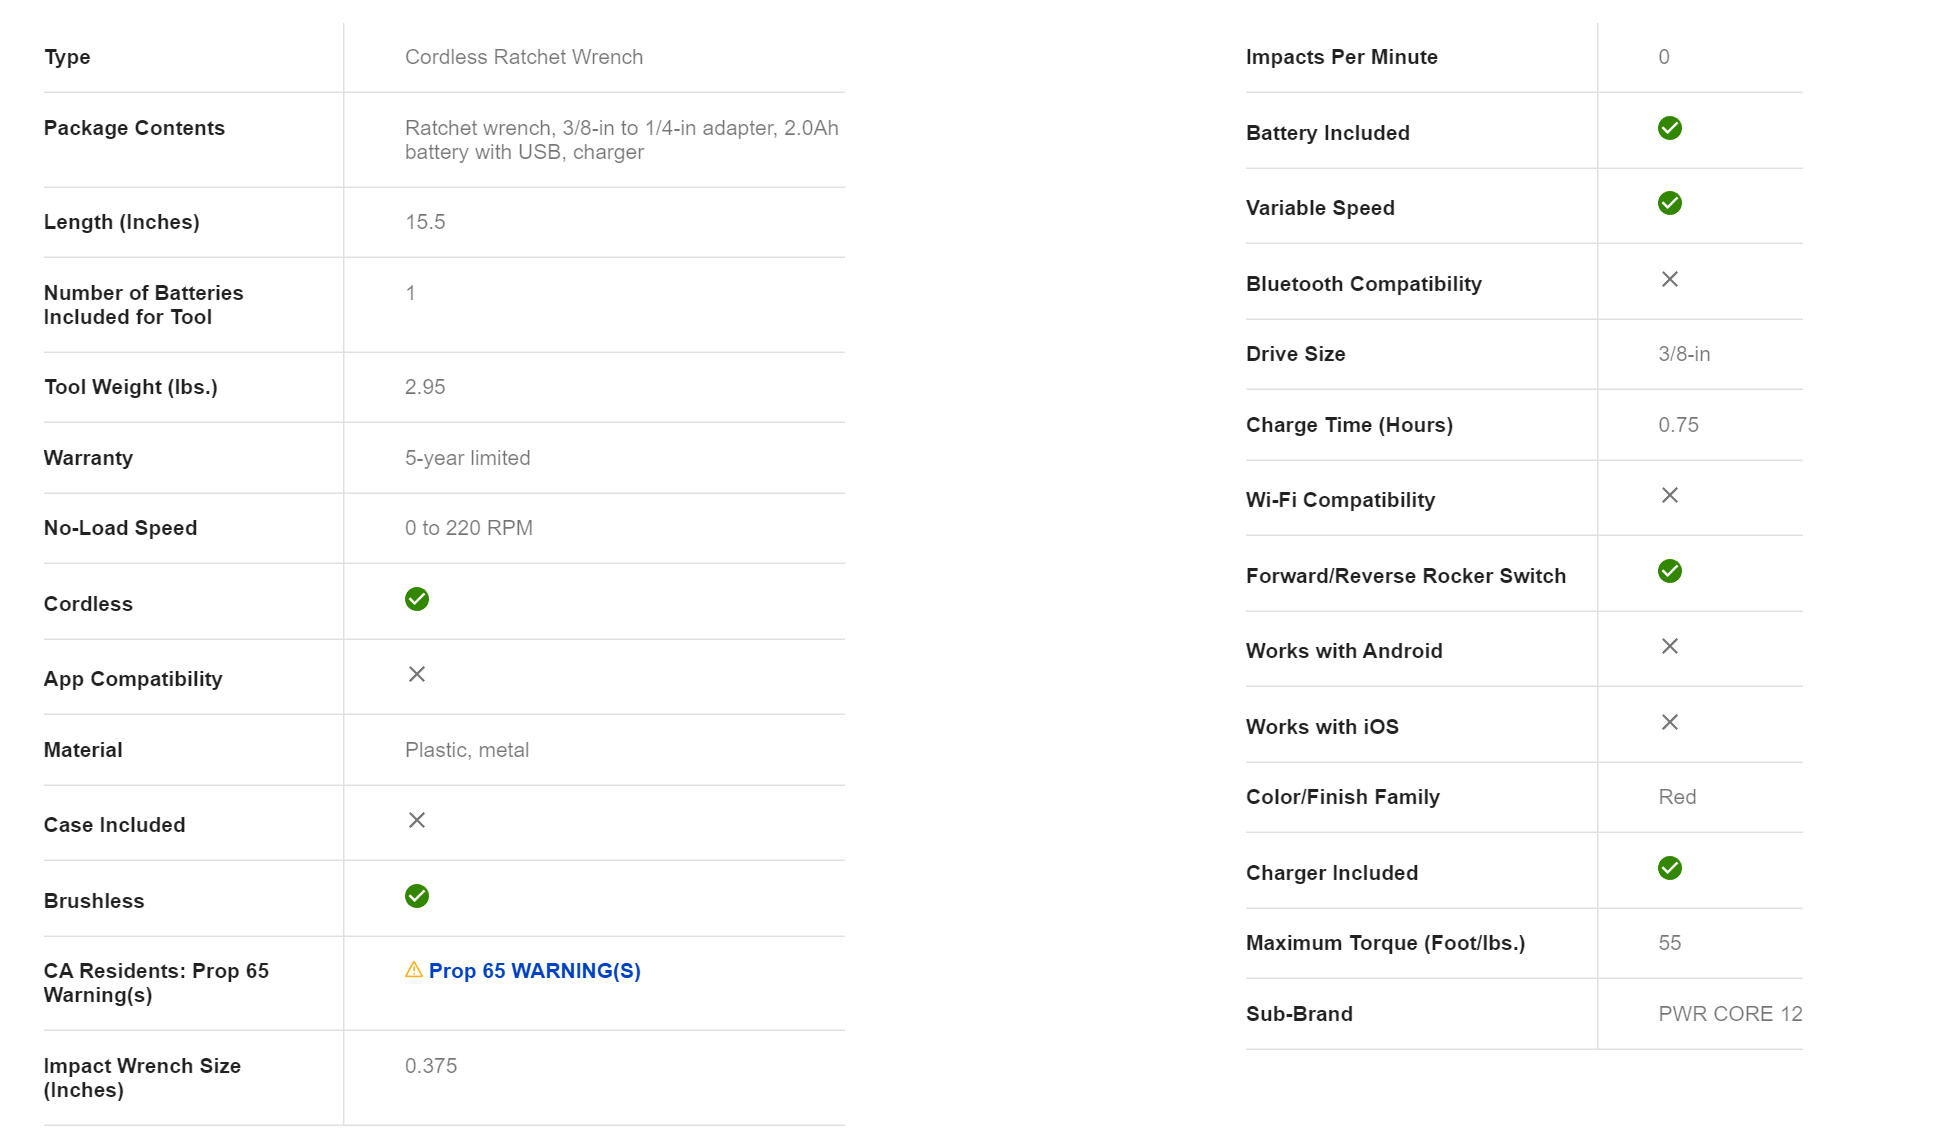1946x1132 pixels.
Task: Click the 0 to 220 RPM value
Action: (468, 528)
